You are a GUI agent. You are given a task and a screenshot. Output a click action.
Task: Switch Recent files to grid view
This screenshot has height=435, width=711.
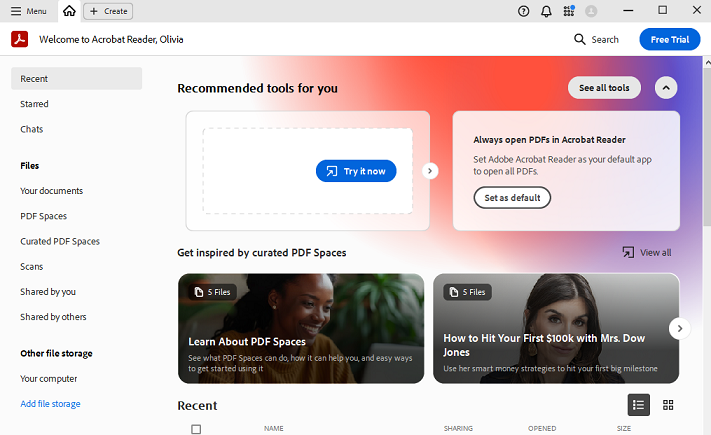point(668,405)
